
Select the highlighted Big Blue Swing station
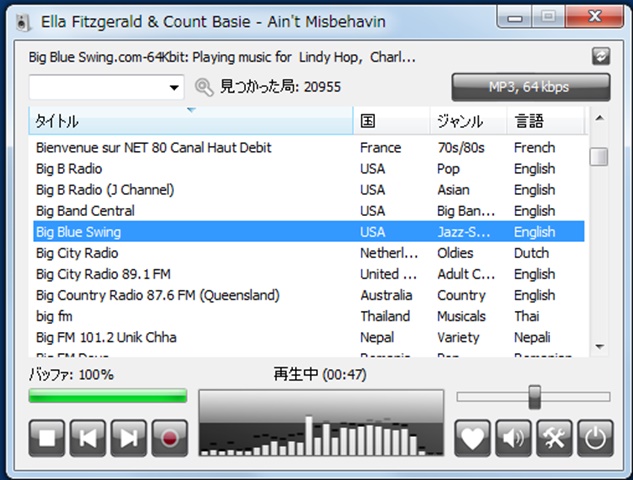pos(309,232)
